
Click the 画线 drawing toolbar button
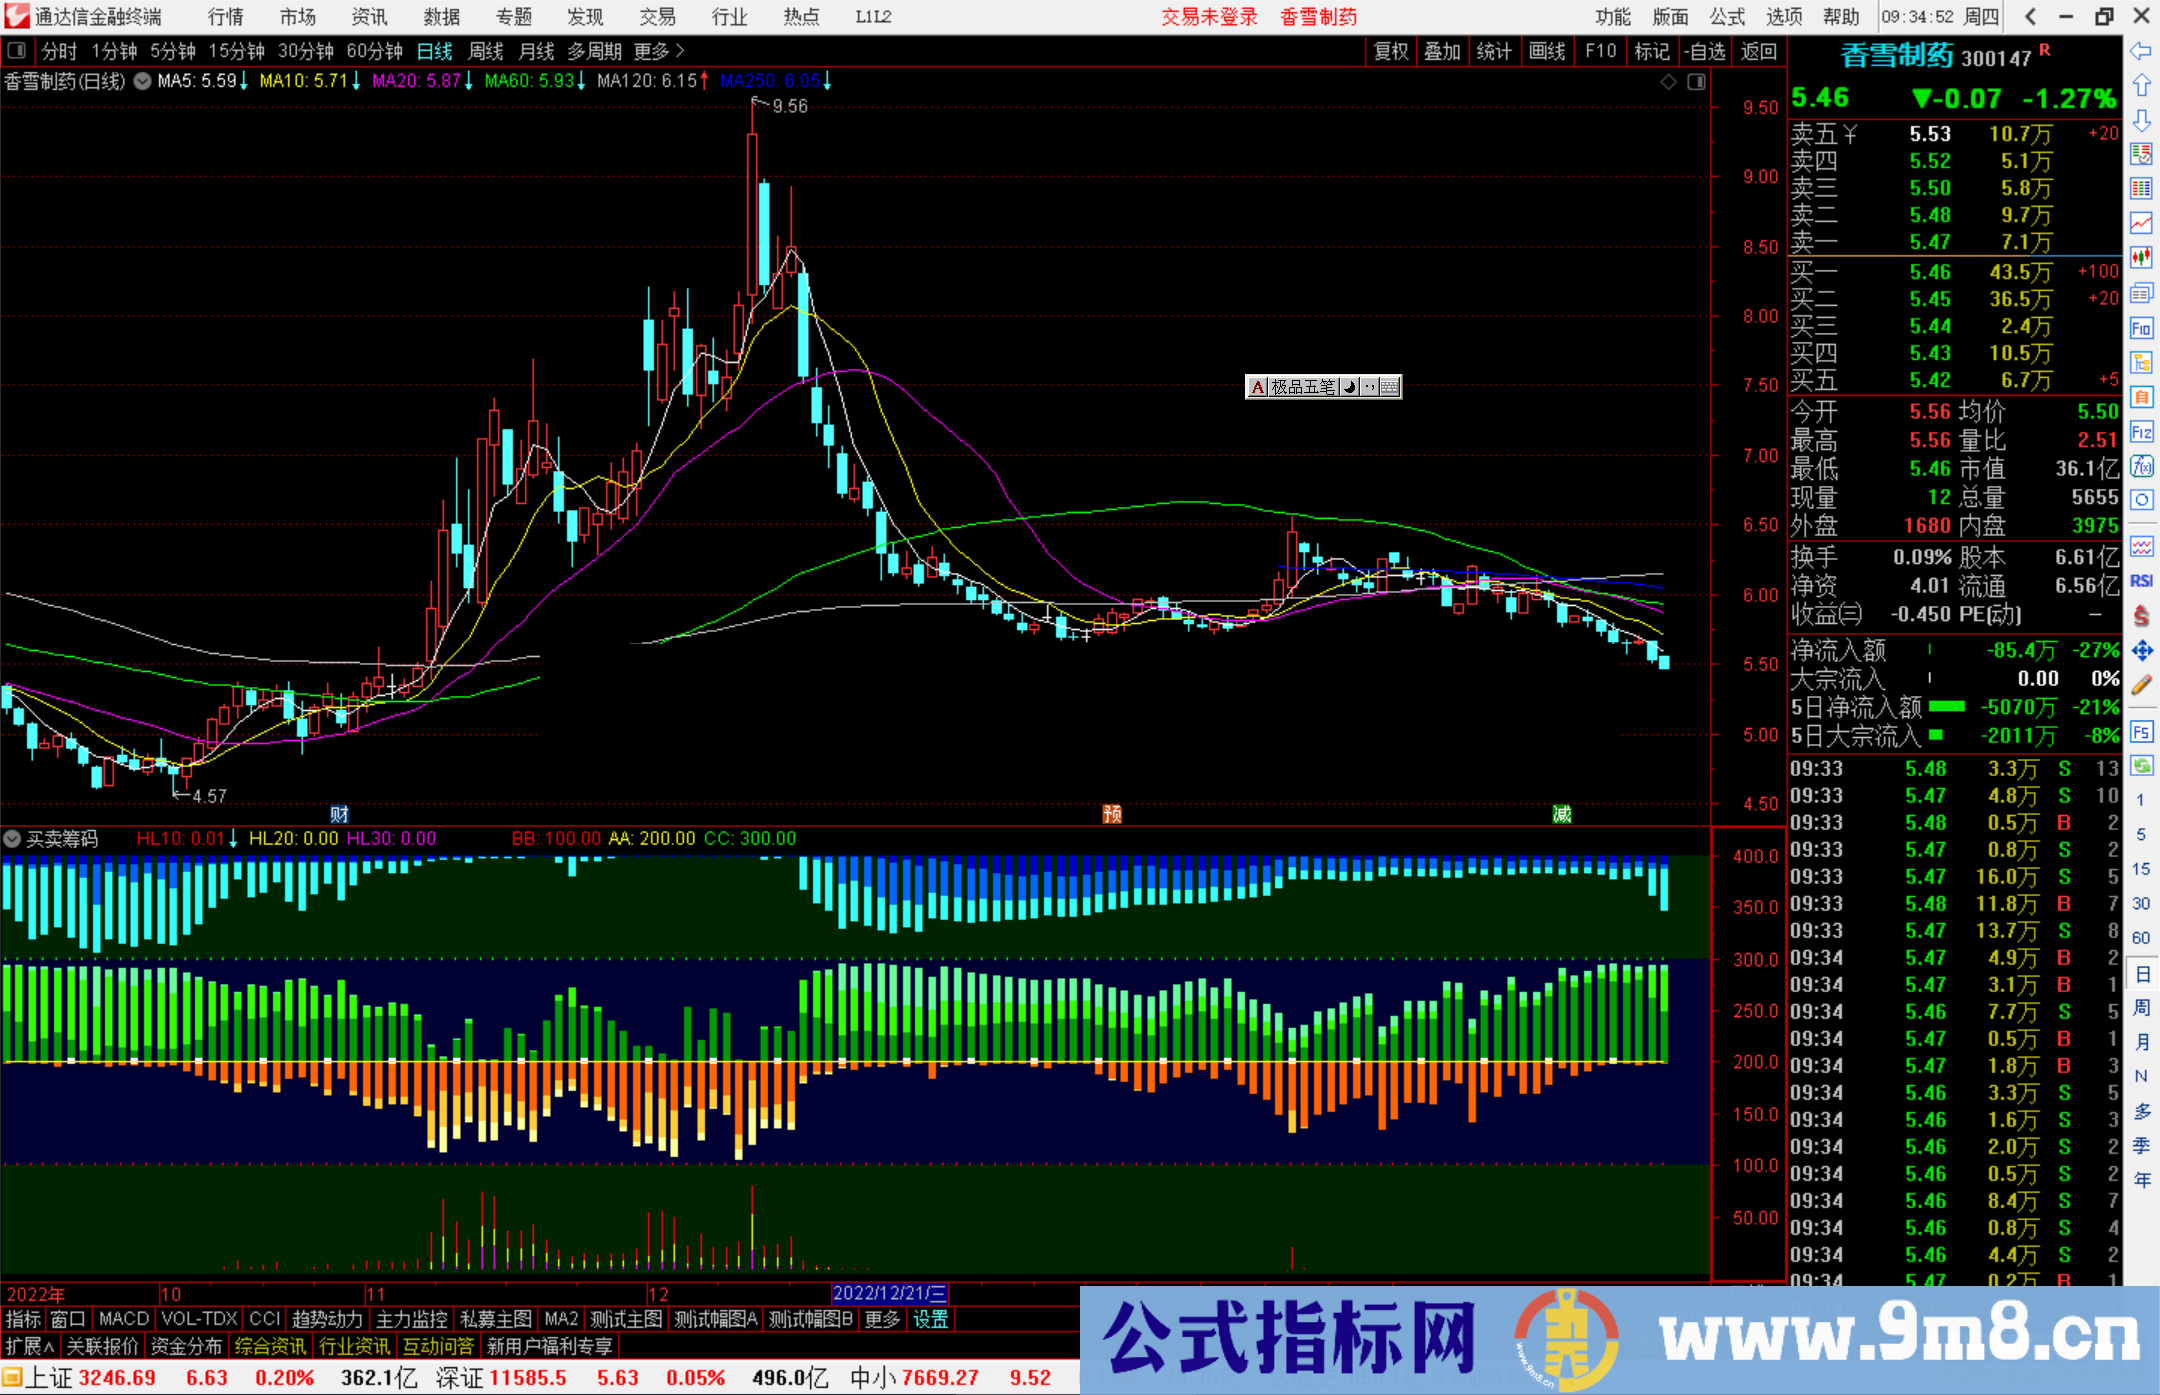[1549, 51]
